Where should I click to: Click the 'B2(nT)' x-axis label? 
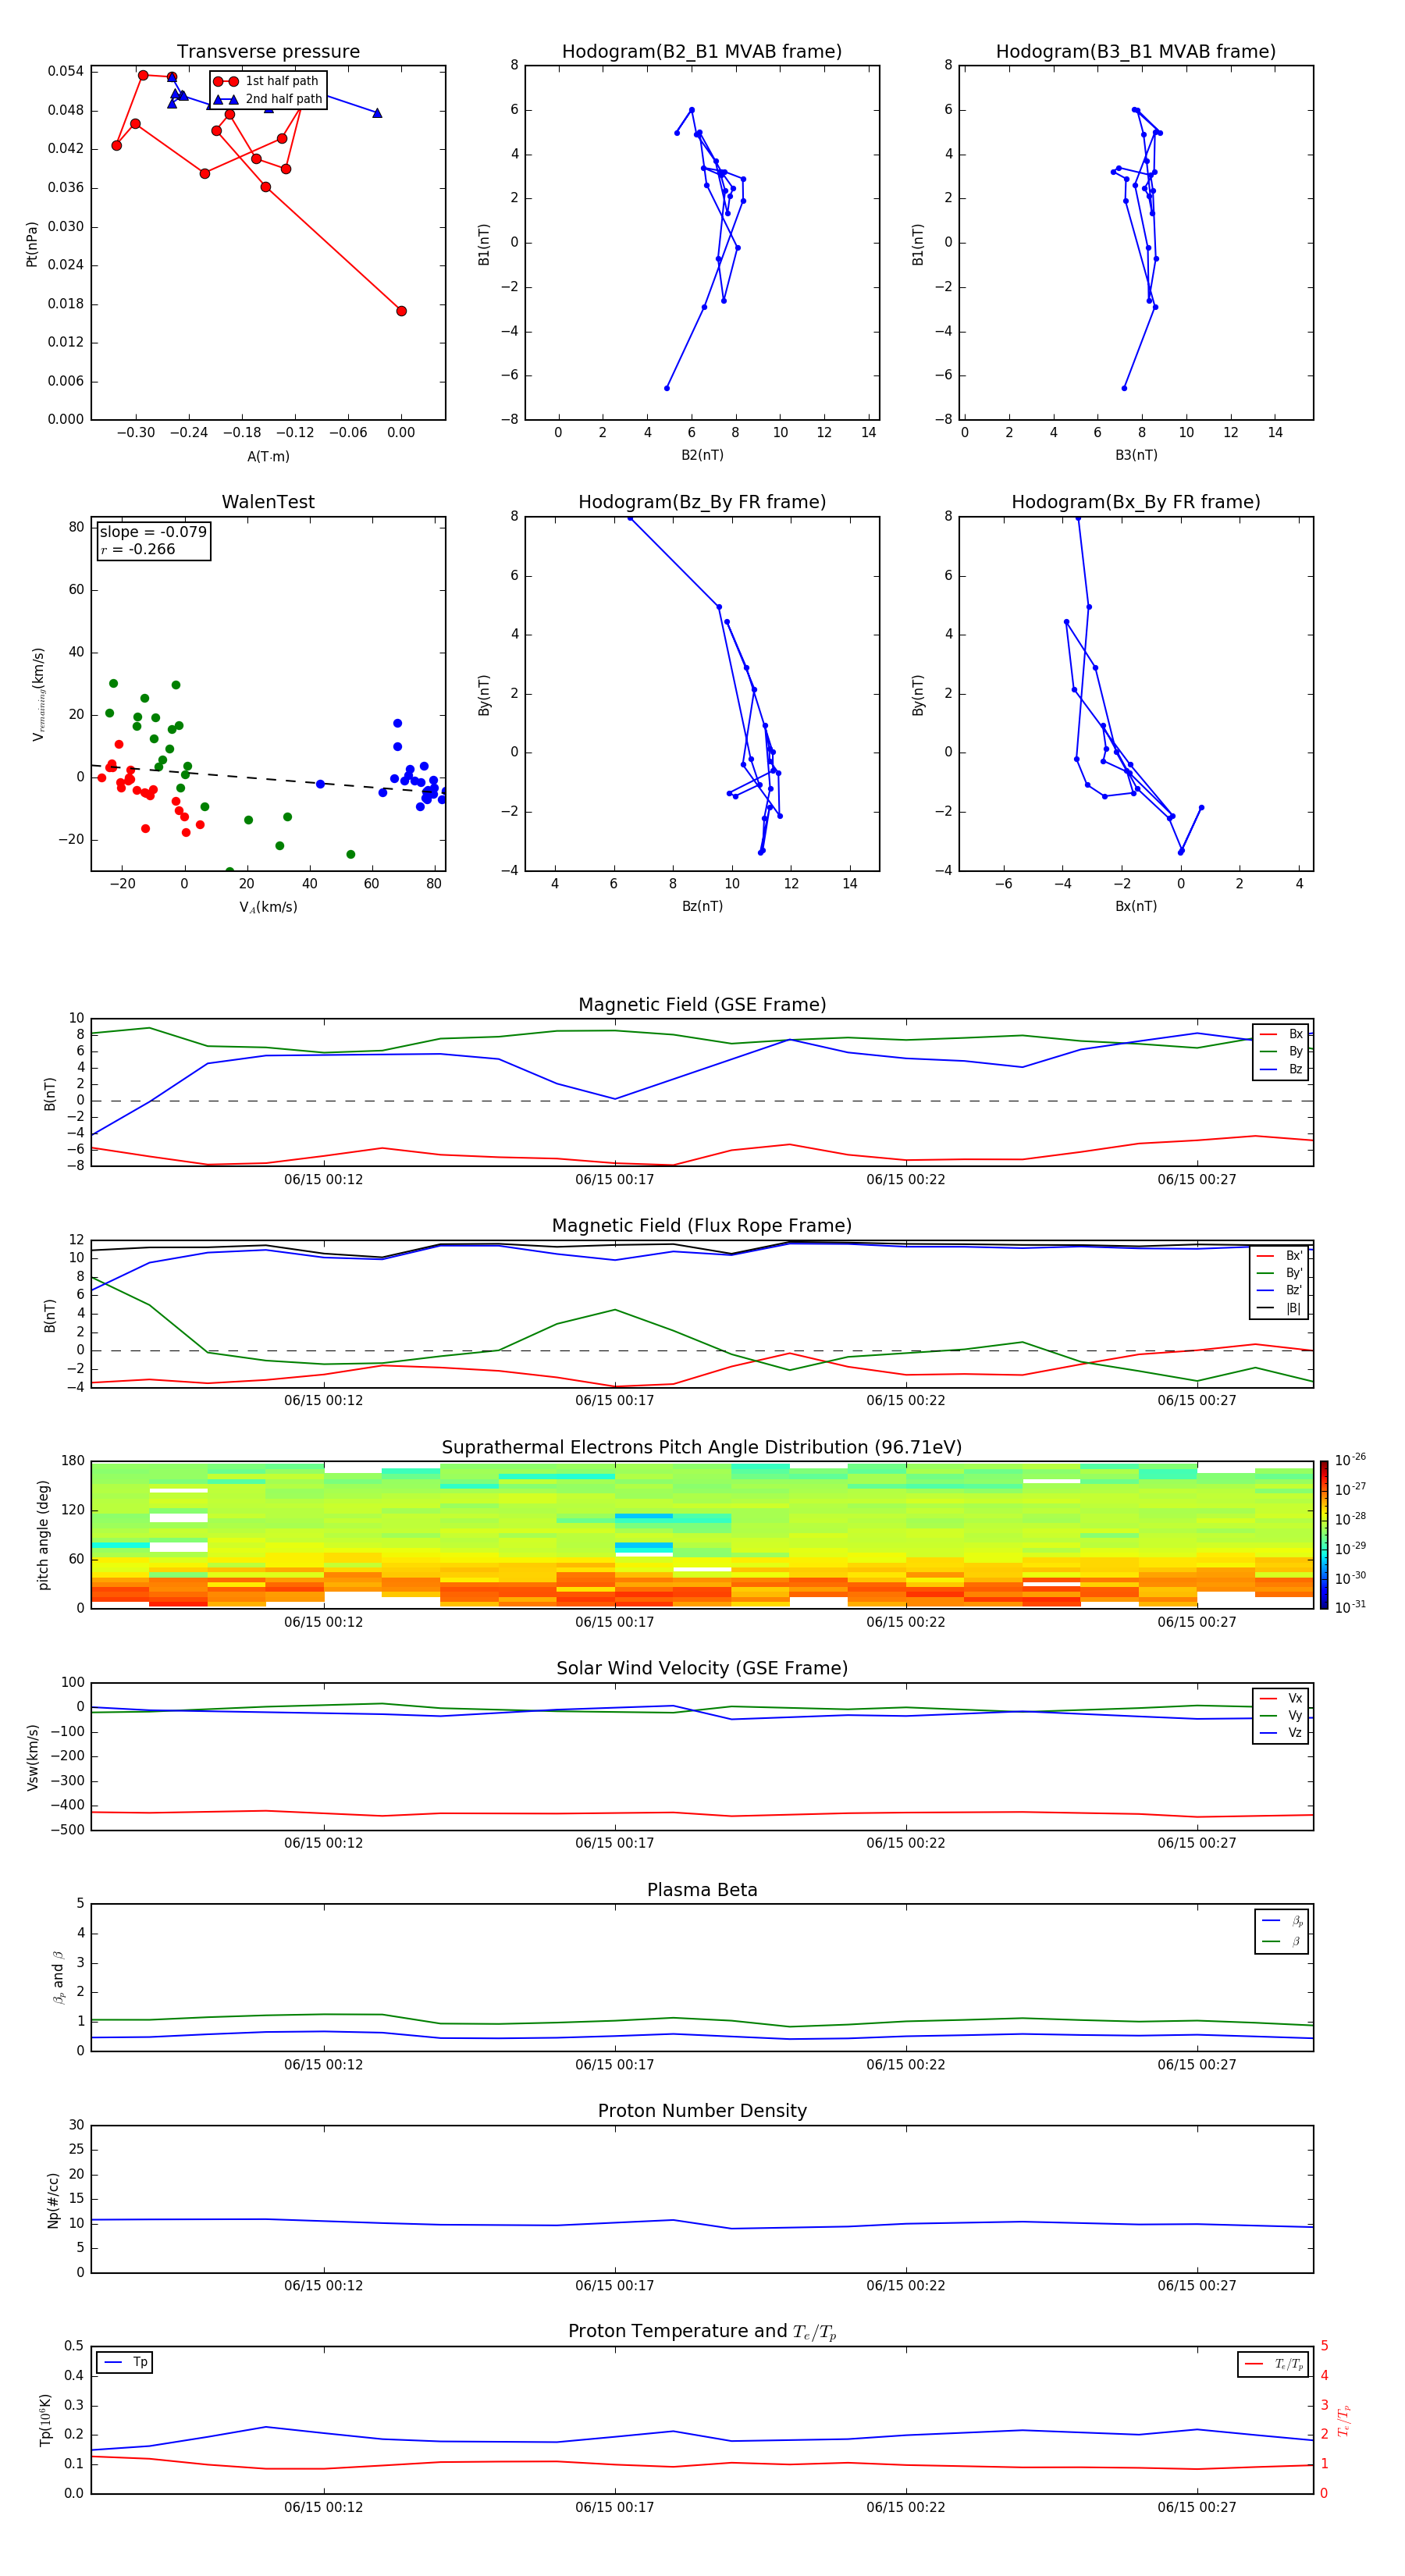(x=702, y=455)
